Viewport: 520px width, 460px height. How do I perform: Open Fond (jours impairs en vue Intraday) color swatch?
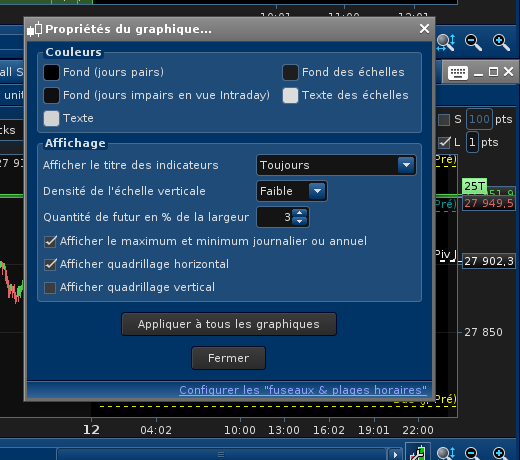click(x=51, y=95)
